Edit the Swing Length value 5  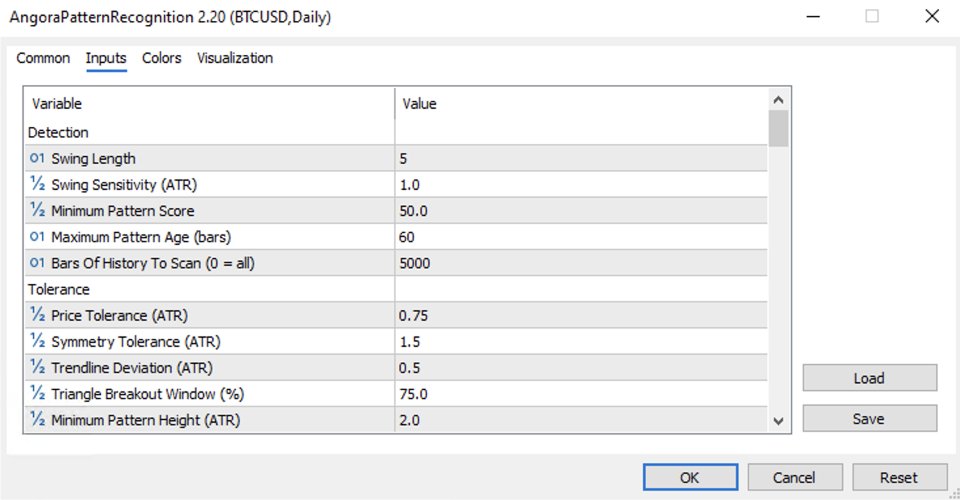580,159
